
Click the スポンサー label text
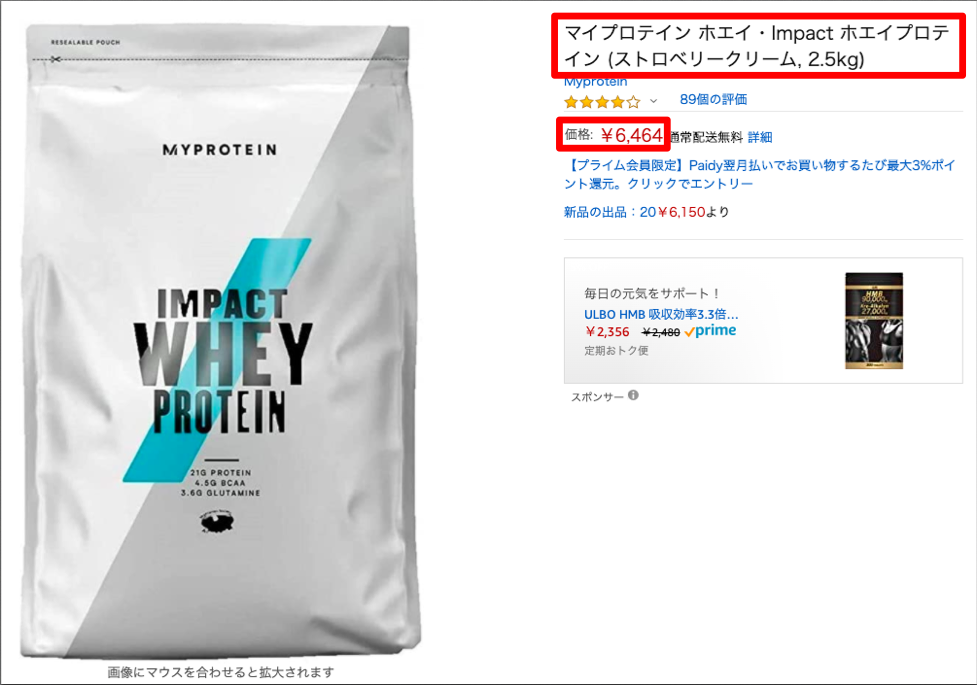click(x=597, y=396)
